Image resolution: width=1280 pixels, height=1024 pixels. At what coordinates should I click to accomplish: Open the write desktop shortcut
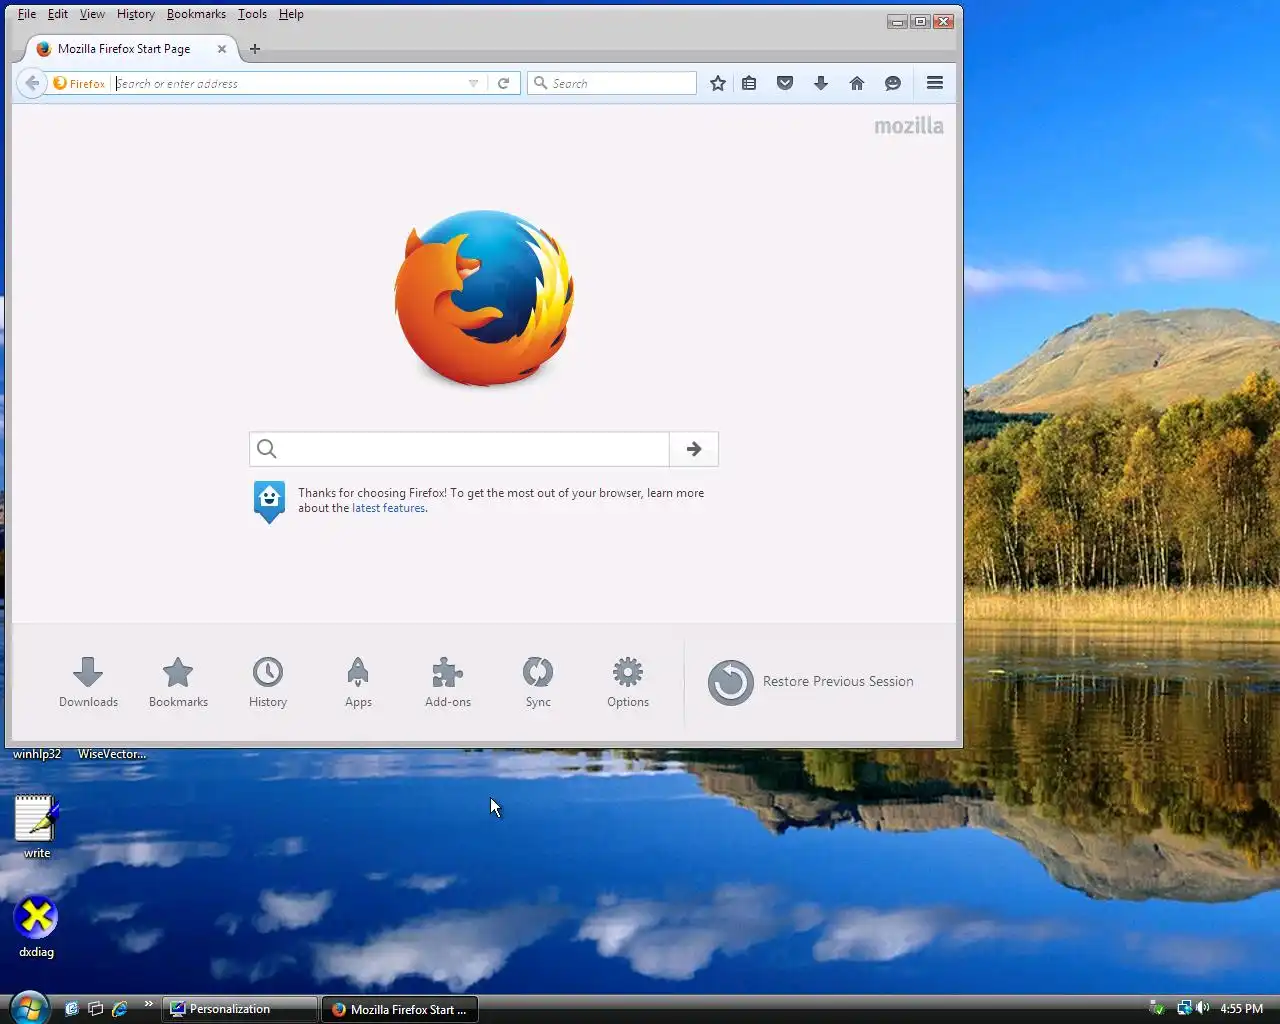[x=37, y=826]
